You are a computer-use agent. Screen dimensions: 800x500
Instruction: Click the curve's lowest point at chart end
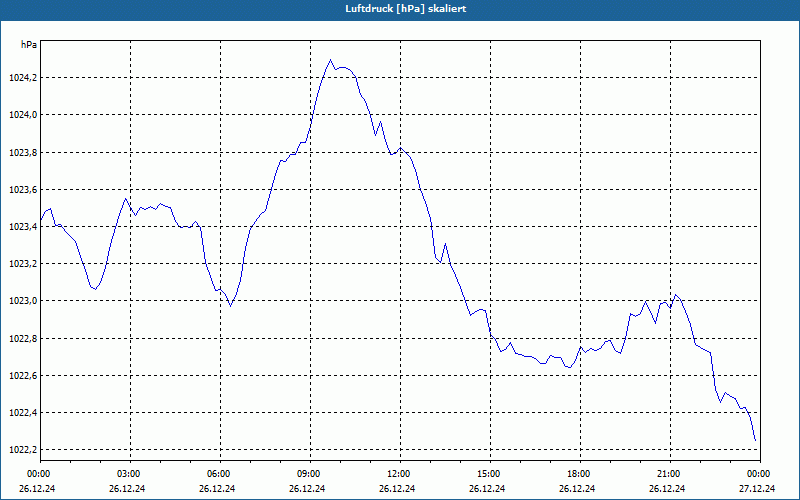[x=755, y=440]
